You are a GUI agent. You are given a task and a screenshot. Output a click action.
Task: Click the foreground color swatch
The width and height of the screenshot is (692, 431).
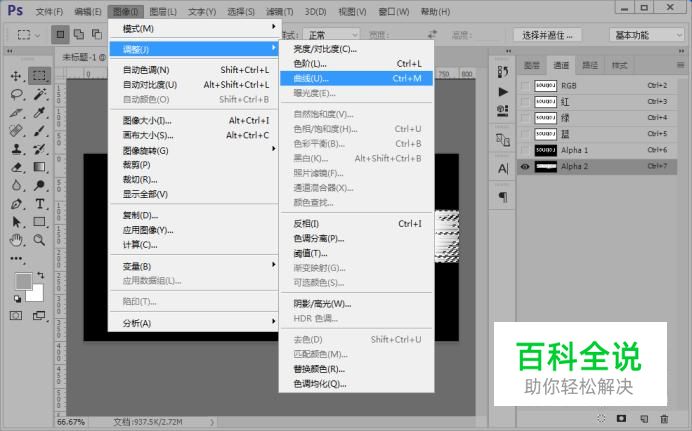(x=23, y=281)
